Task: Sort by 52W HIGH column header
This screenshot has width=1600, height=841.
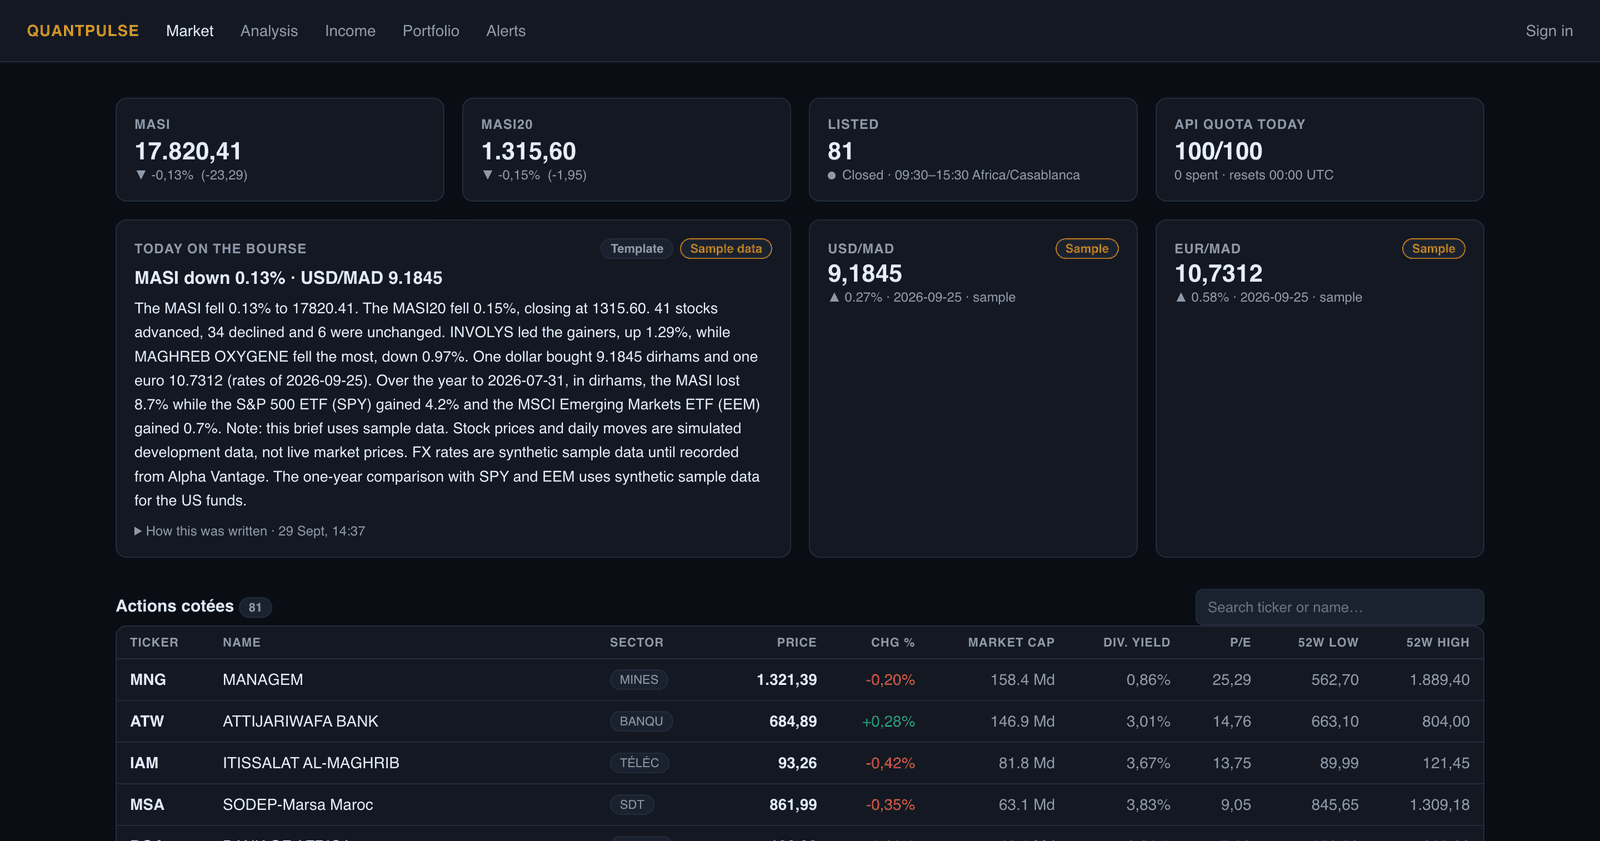Action: click(1438, 643)
